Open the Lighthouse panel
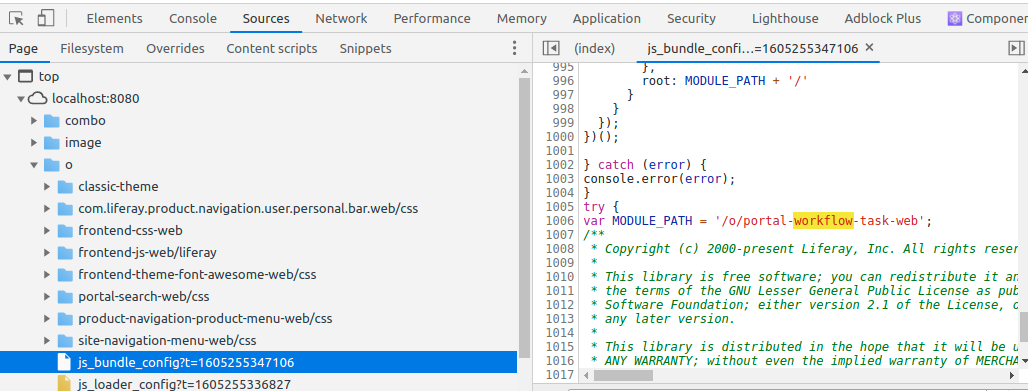Screen dimensions: 1028x391 pos(785,18)
